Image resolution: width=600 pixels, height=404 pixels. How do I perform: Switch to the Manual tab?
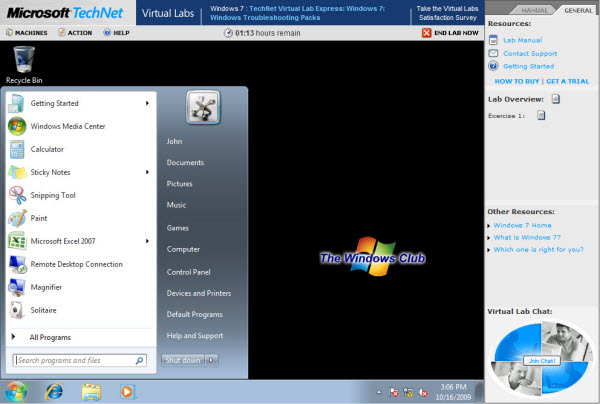[534, 10]
